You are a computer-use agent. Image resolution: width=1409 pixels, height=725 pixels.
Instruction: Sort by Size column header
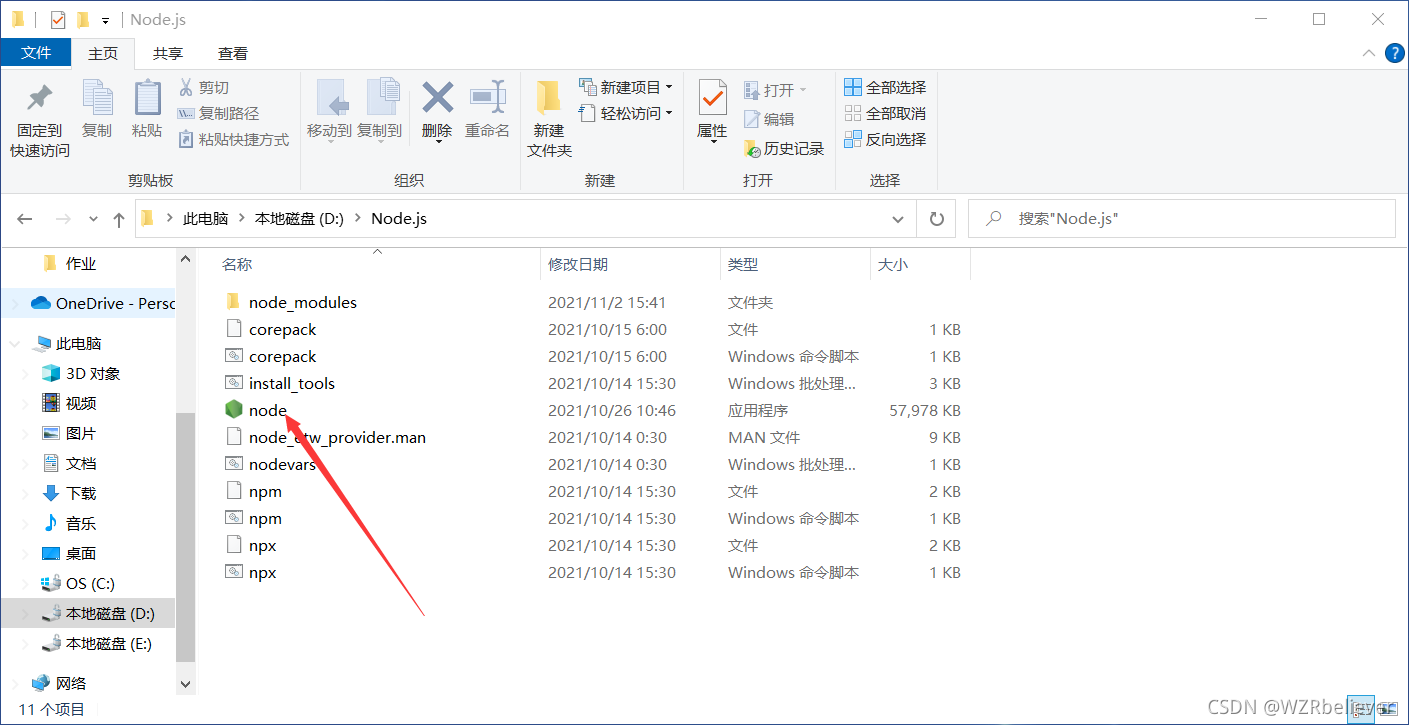920,264
